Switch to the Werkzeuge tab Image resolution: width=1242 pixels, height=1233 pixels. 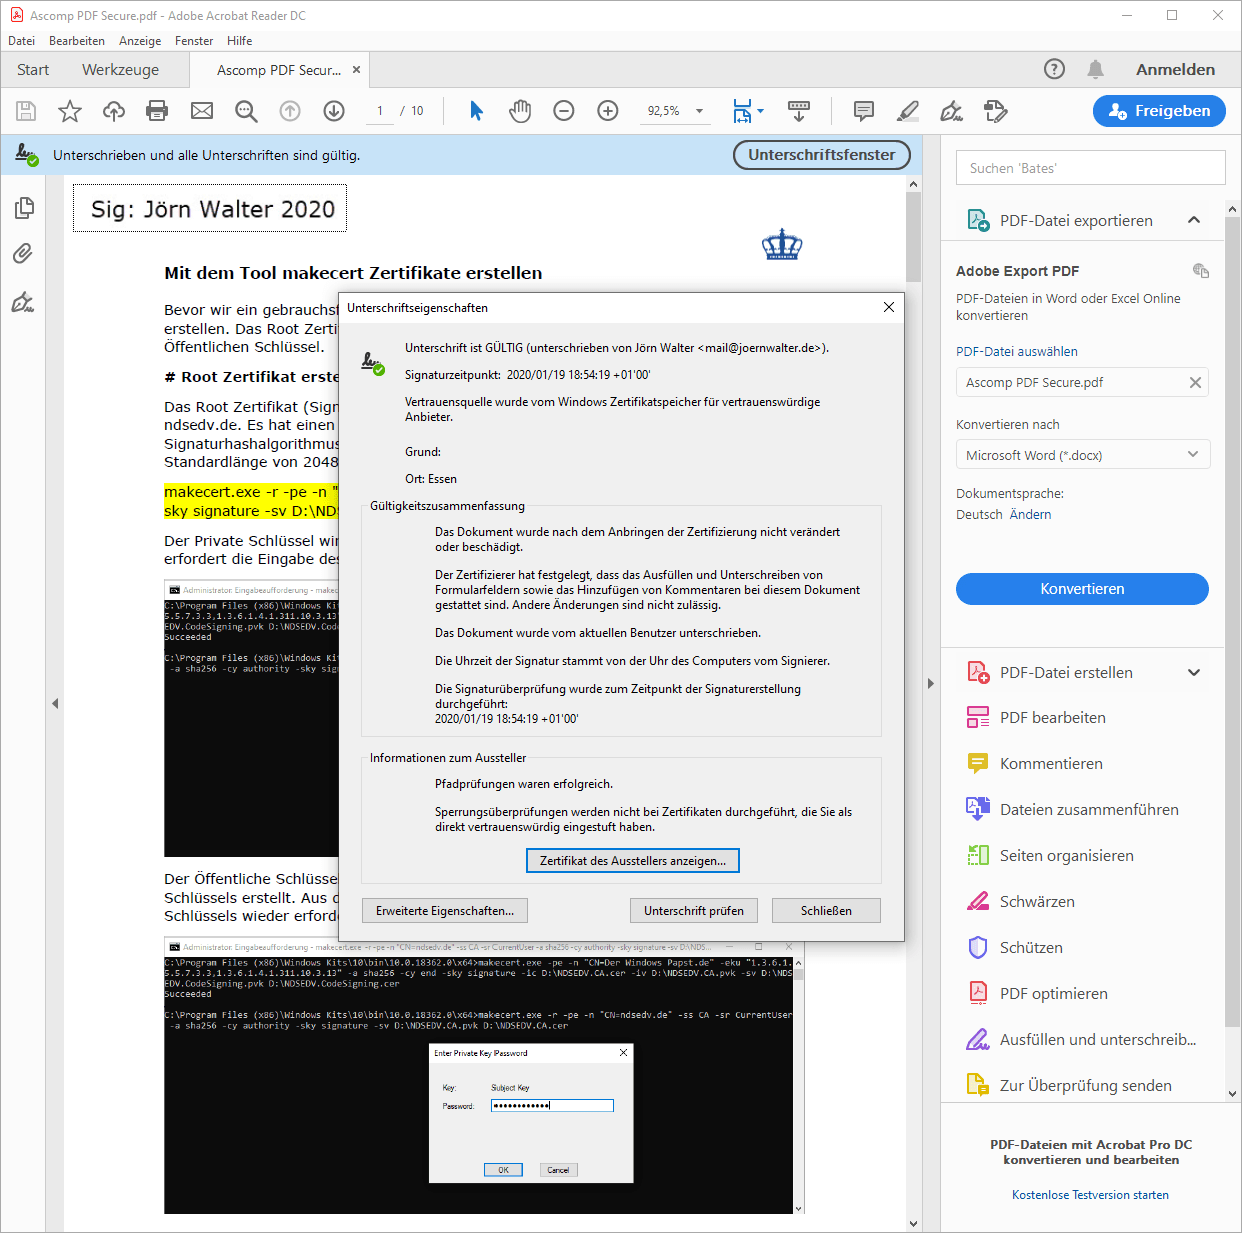[x=120, y=70]
